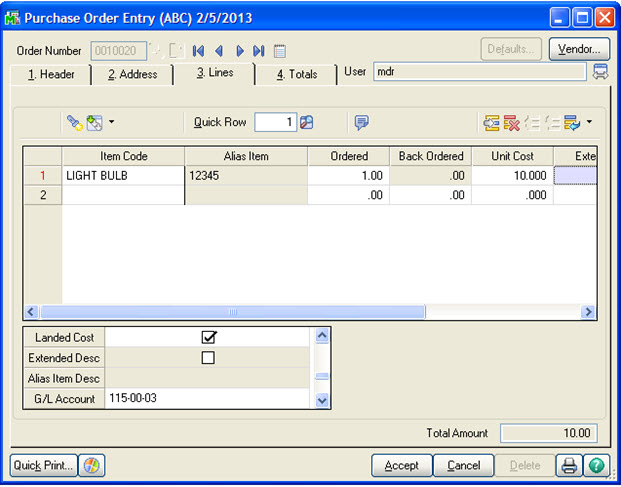Open the comment bubble icon in lines toolbar
Image resolution: width=621 pixels, height=487 pixels.
(x=361, y=122)
